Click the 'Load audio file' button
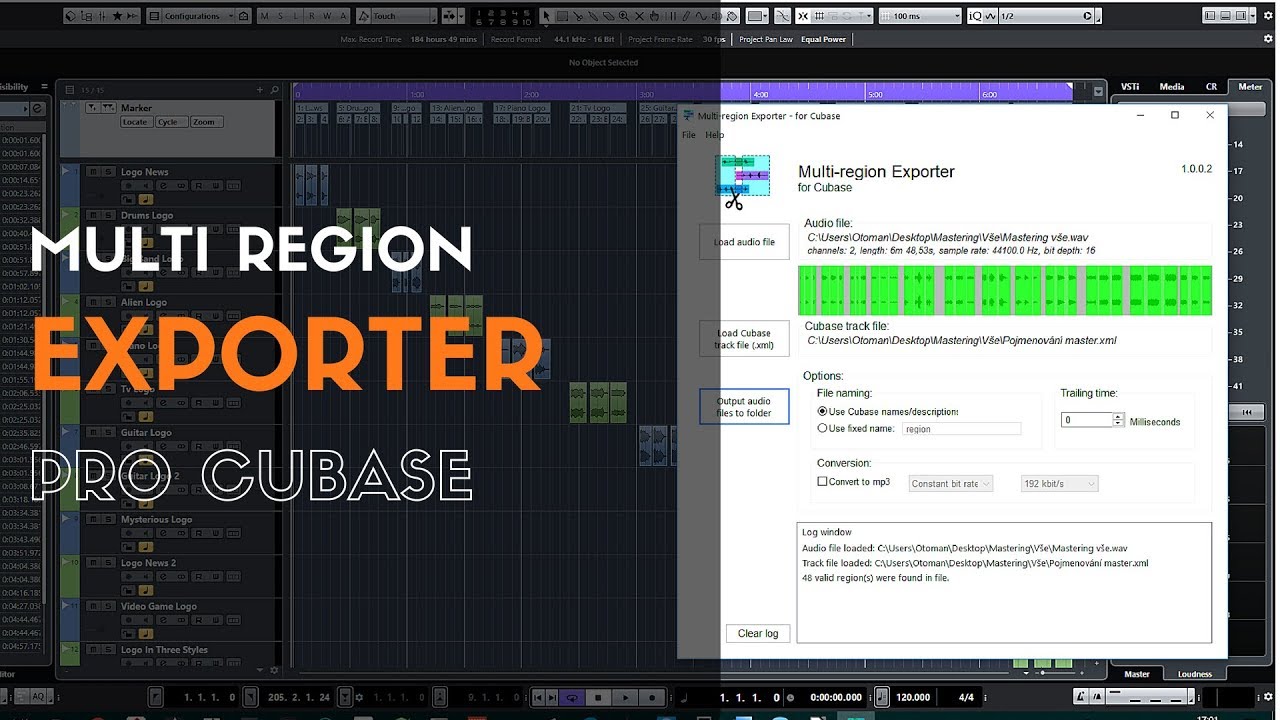Image resolution: width=1280 pixels, height=720 pixels. click(744, 242)
